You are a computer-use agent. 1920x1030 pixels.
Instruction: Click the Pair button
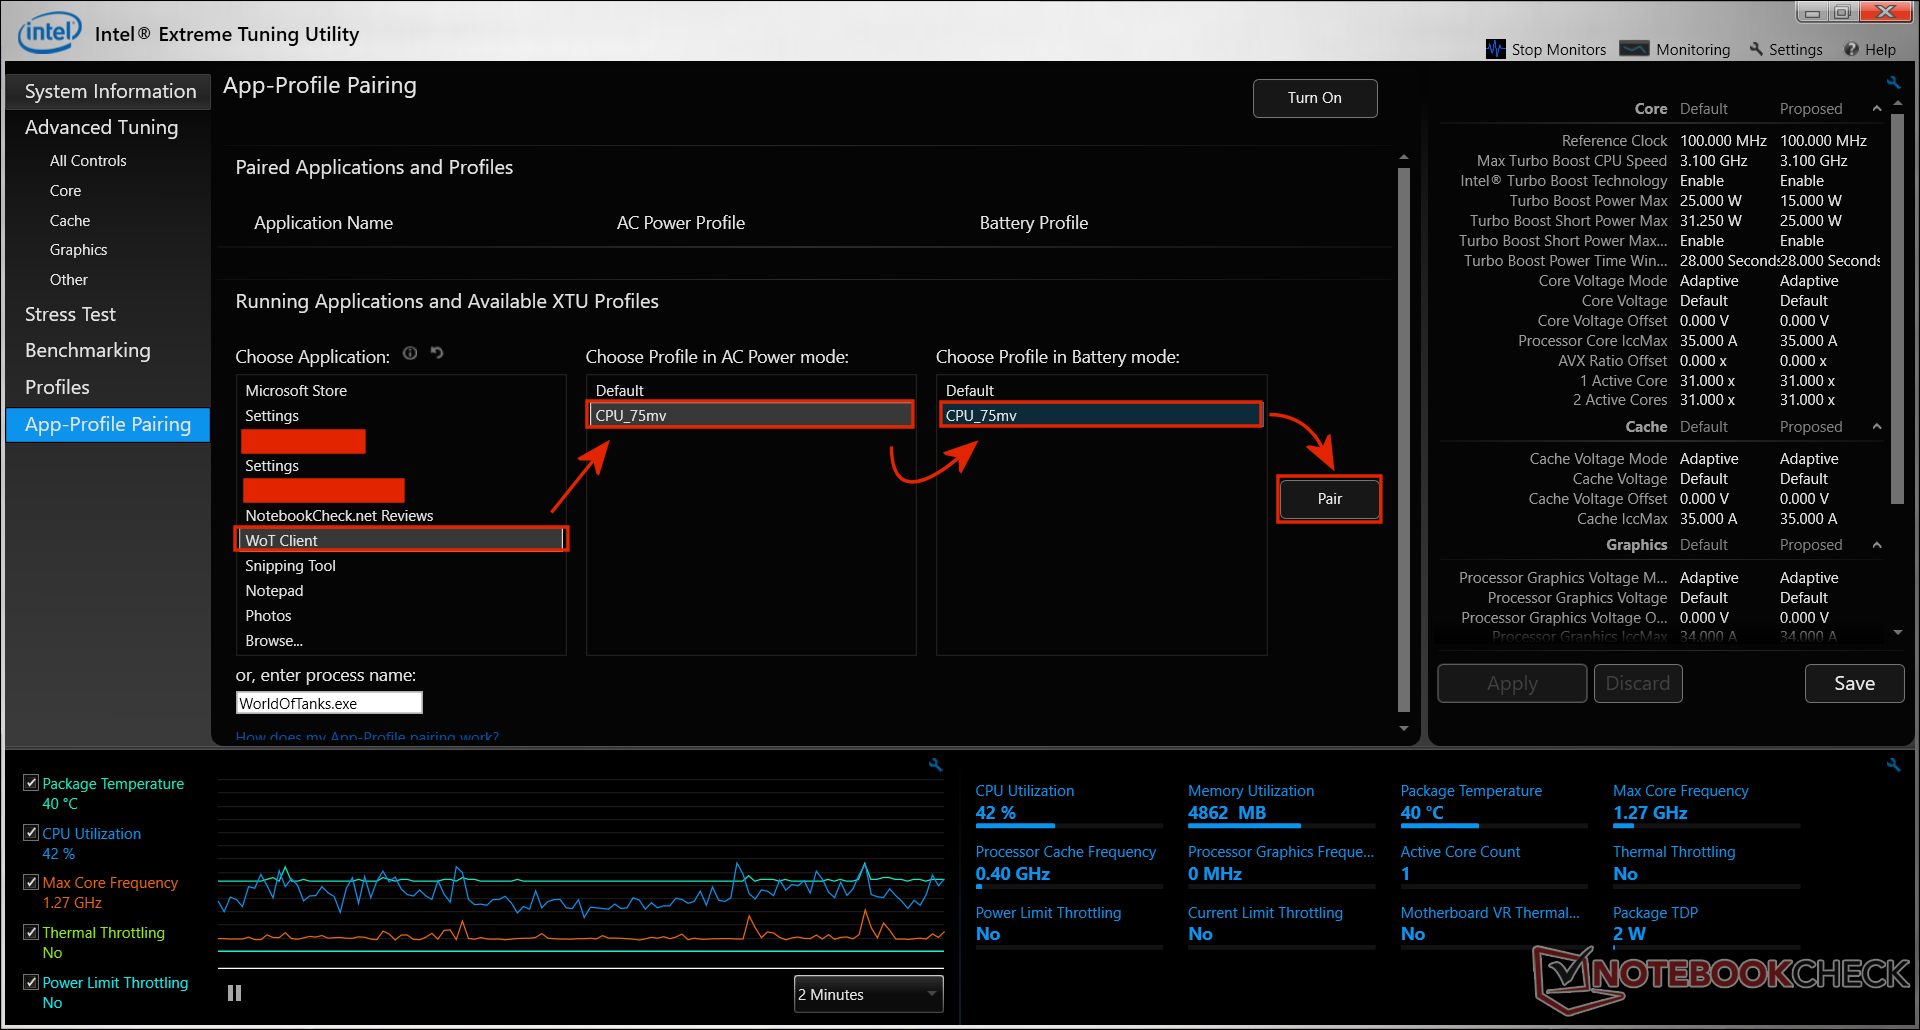tap(1329, 499)
